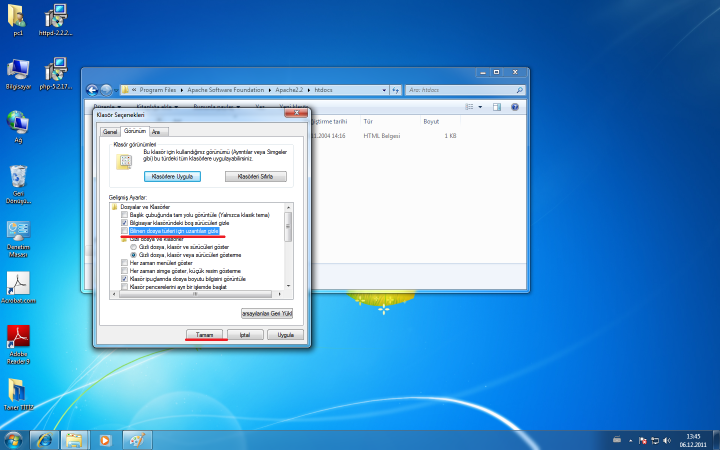Switch to the Ara tab
The image size is (720, 450).
click(157, 131)
